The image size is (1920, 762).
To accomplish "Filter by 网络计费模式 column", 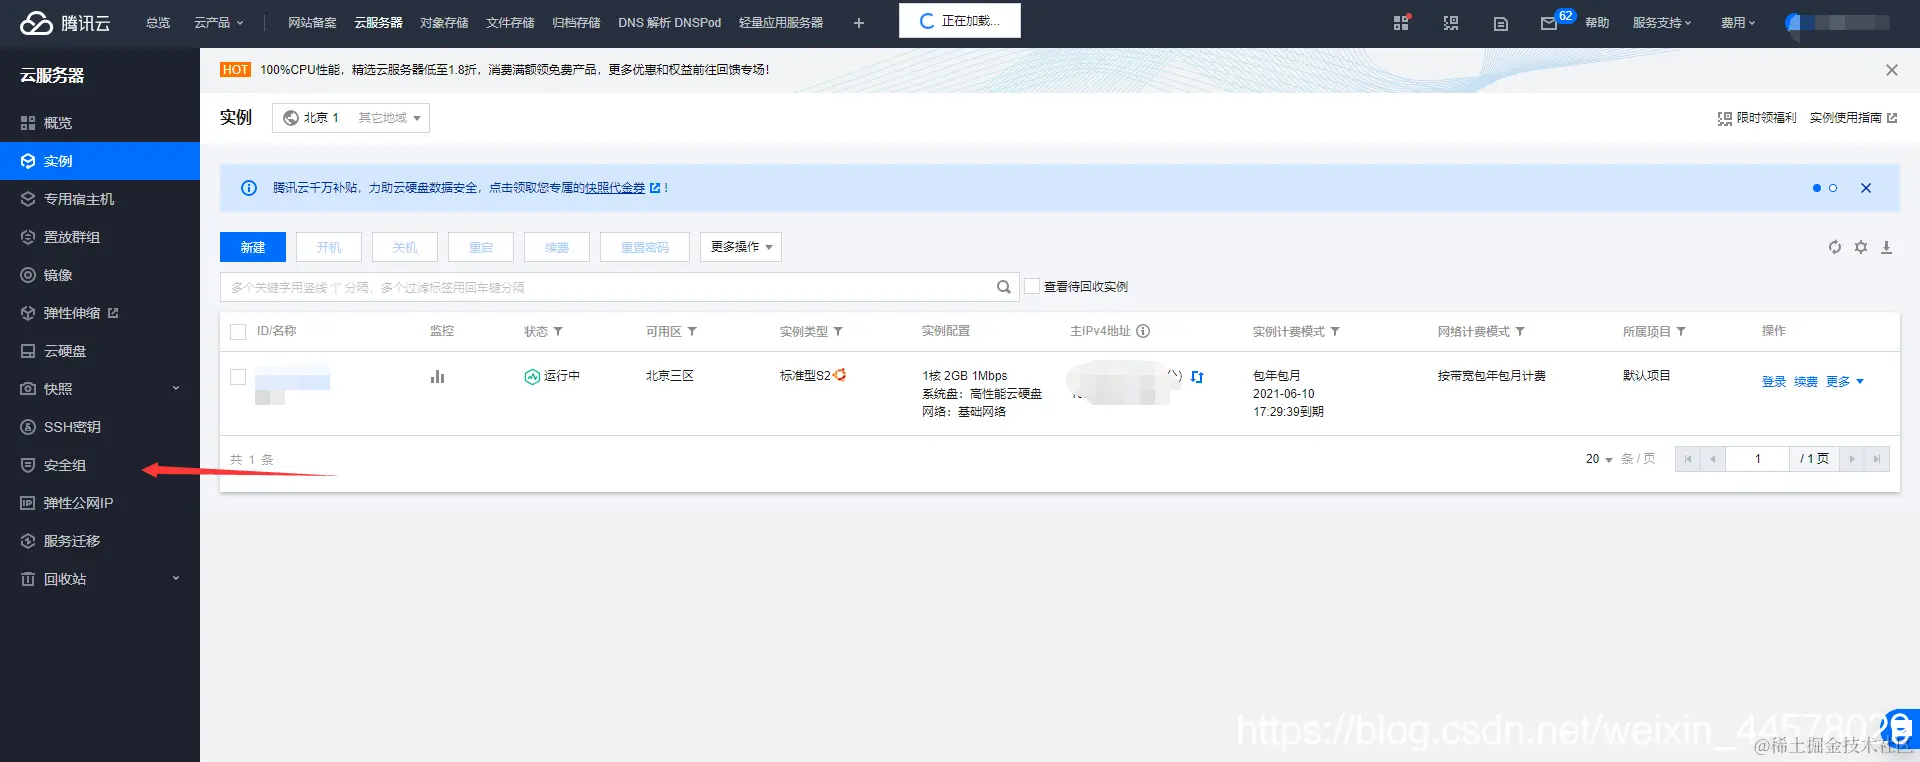I will click(1520, 332).
